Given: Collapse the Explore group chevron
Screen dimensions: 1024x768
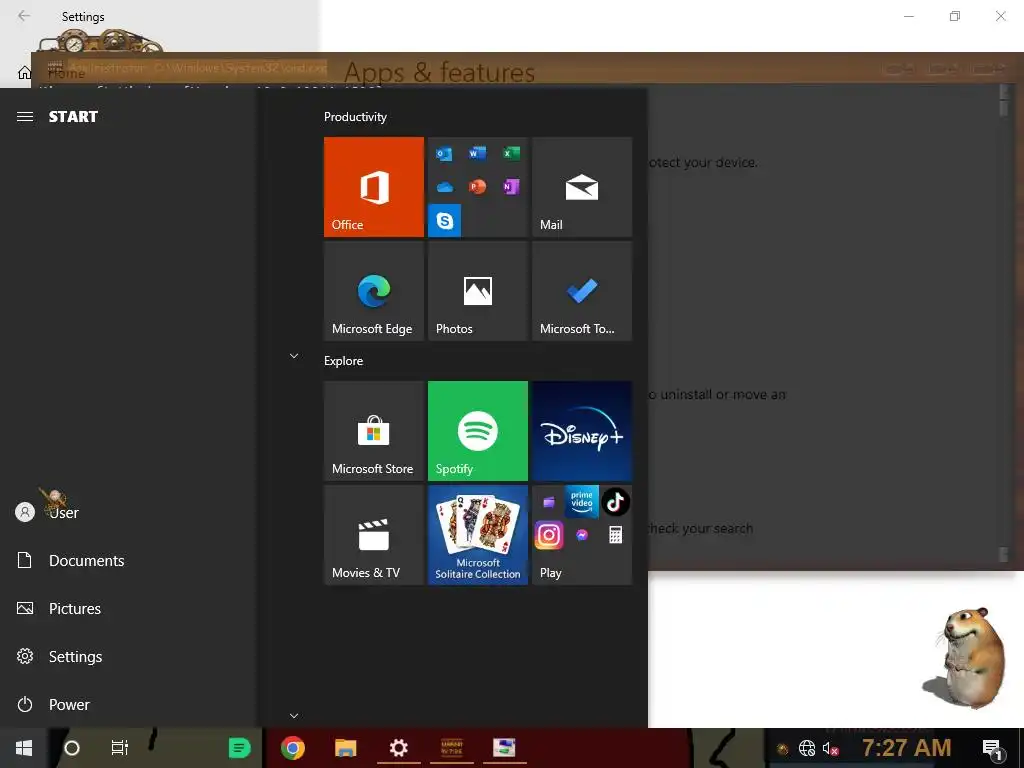Looking at the screenshot, I should pos(294,356).
